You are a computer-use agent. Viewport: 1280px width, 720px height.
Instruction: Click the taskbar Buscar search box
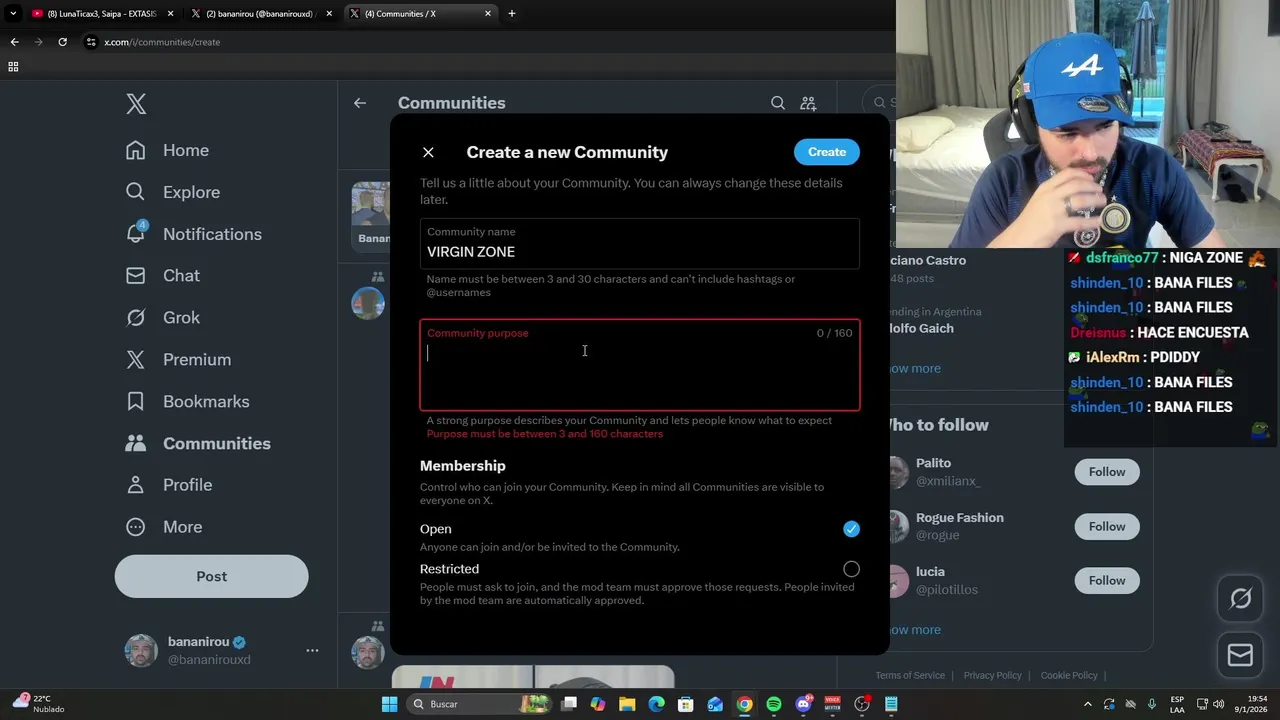[x=480, y=704]
